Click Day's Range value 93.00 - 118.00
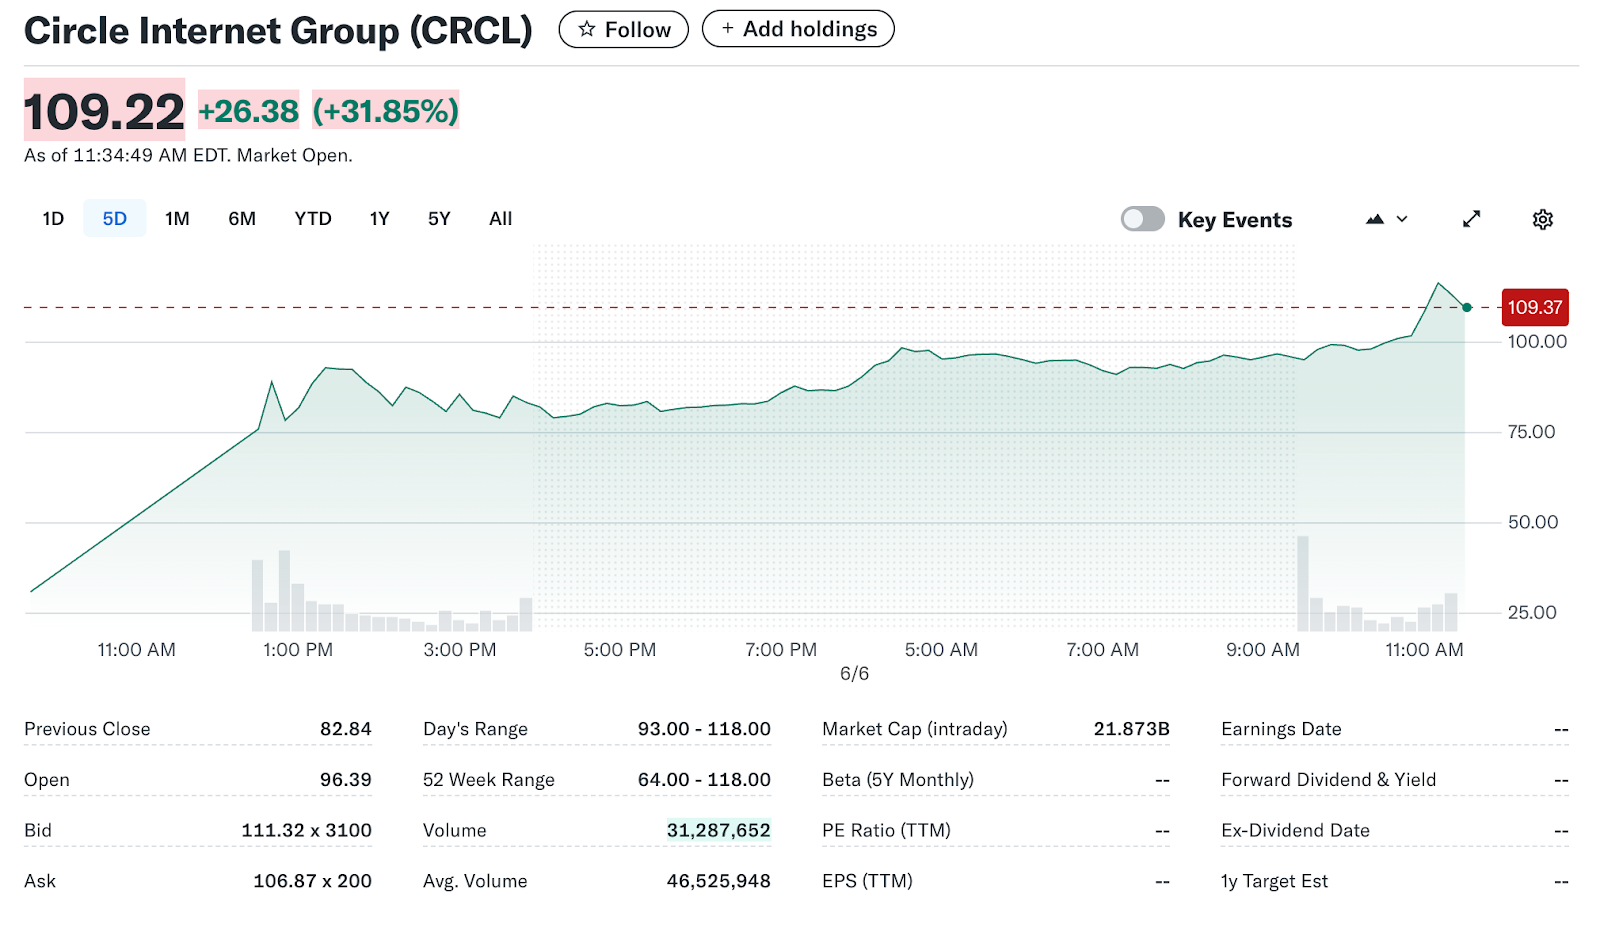The height and width of the screenshot is (935, 1600). [704, 729]
